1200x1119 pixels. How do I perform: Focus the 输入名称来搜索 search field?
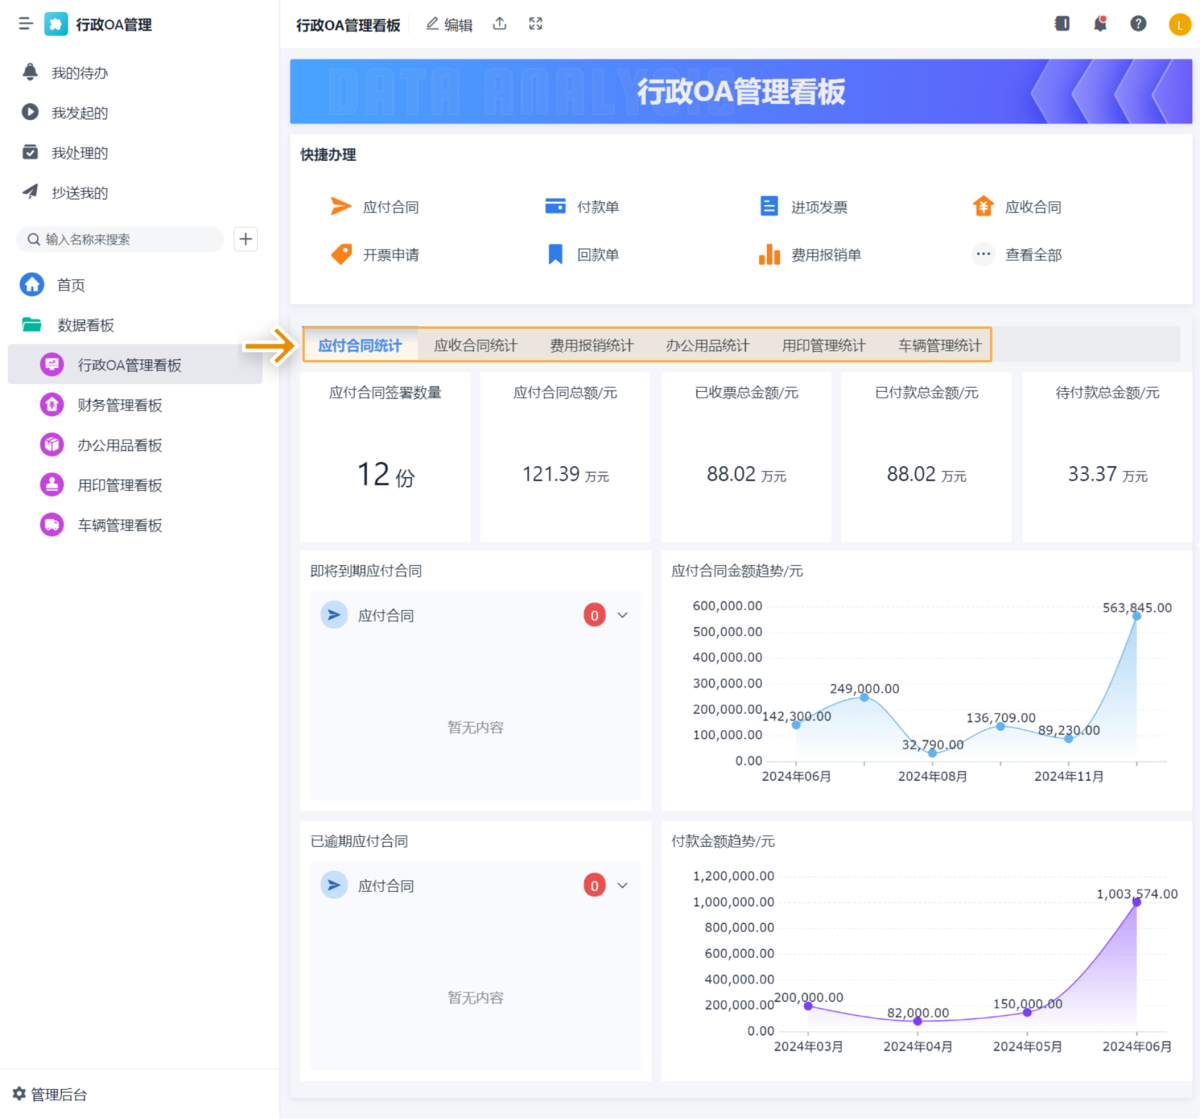(x=120, y=239)
